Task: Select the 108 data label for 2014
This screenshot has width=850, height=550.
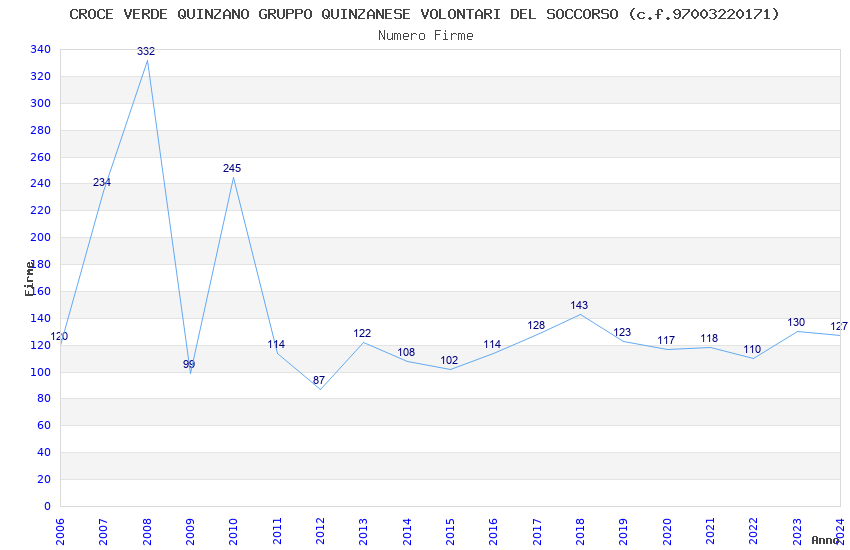Action: [x=406, y=352]
